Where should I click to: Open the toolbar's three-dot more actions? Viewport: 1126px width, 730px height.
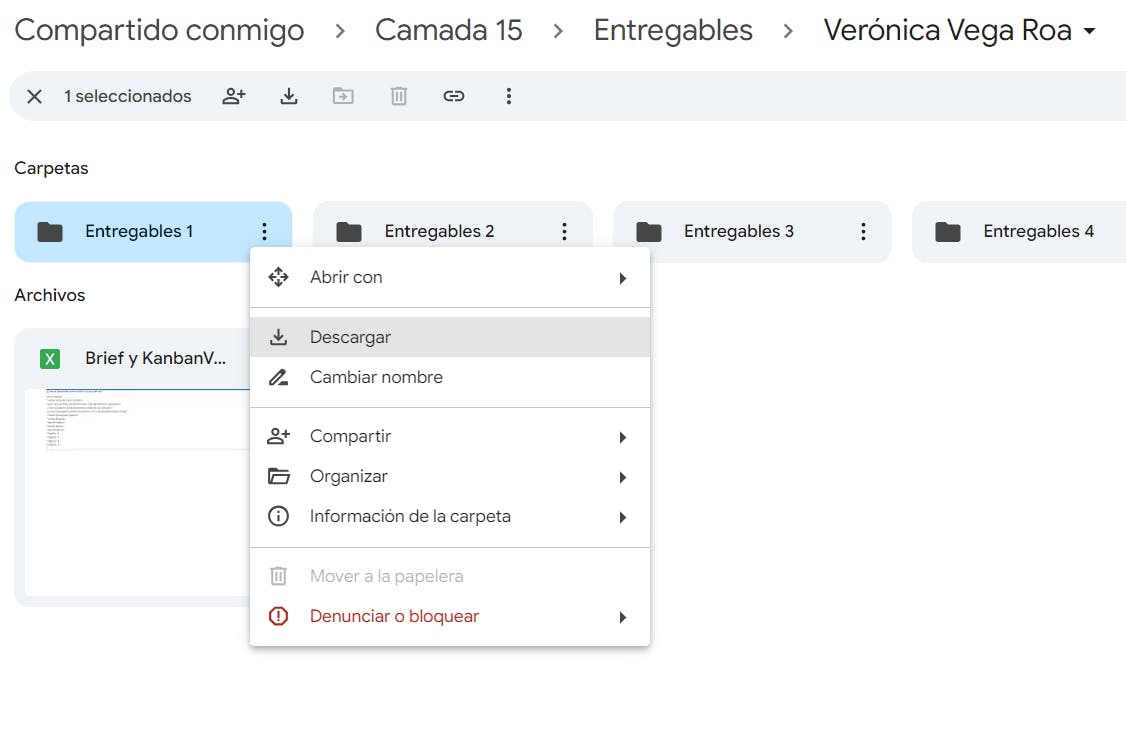[509, 96]
